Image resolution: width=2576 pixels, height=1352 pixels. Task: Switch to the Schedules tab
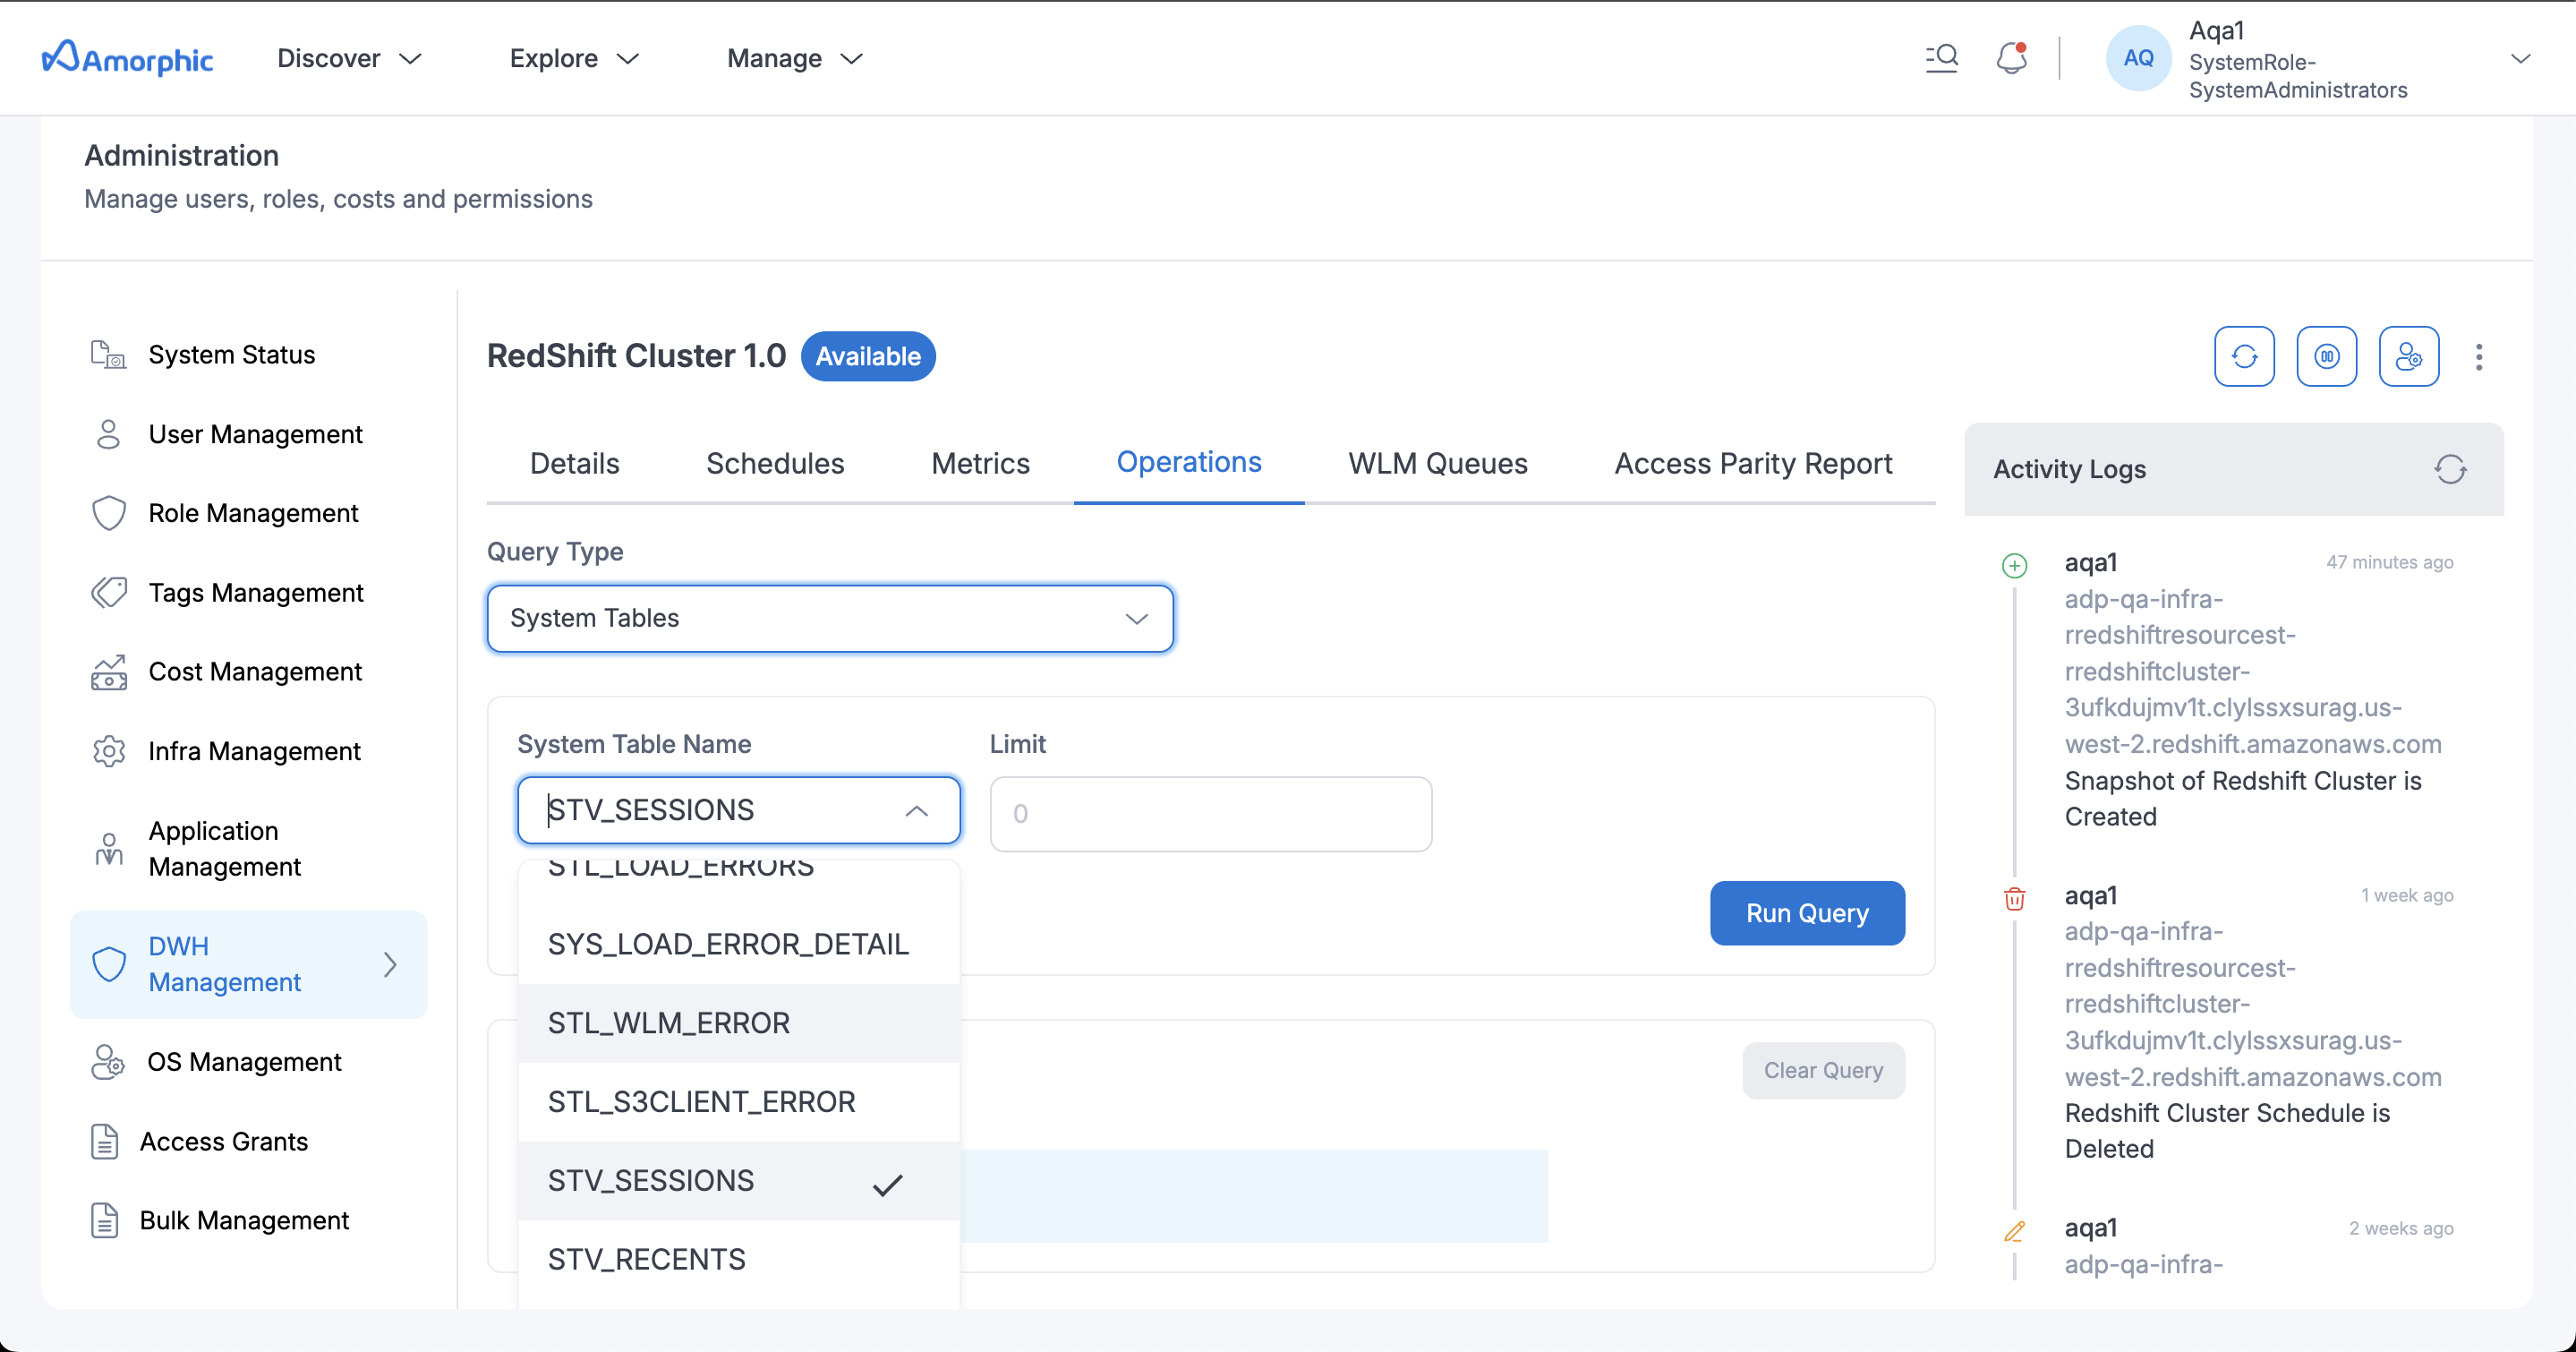[x=775, y=463]
